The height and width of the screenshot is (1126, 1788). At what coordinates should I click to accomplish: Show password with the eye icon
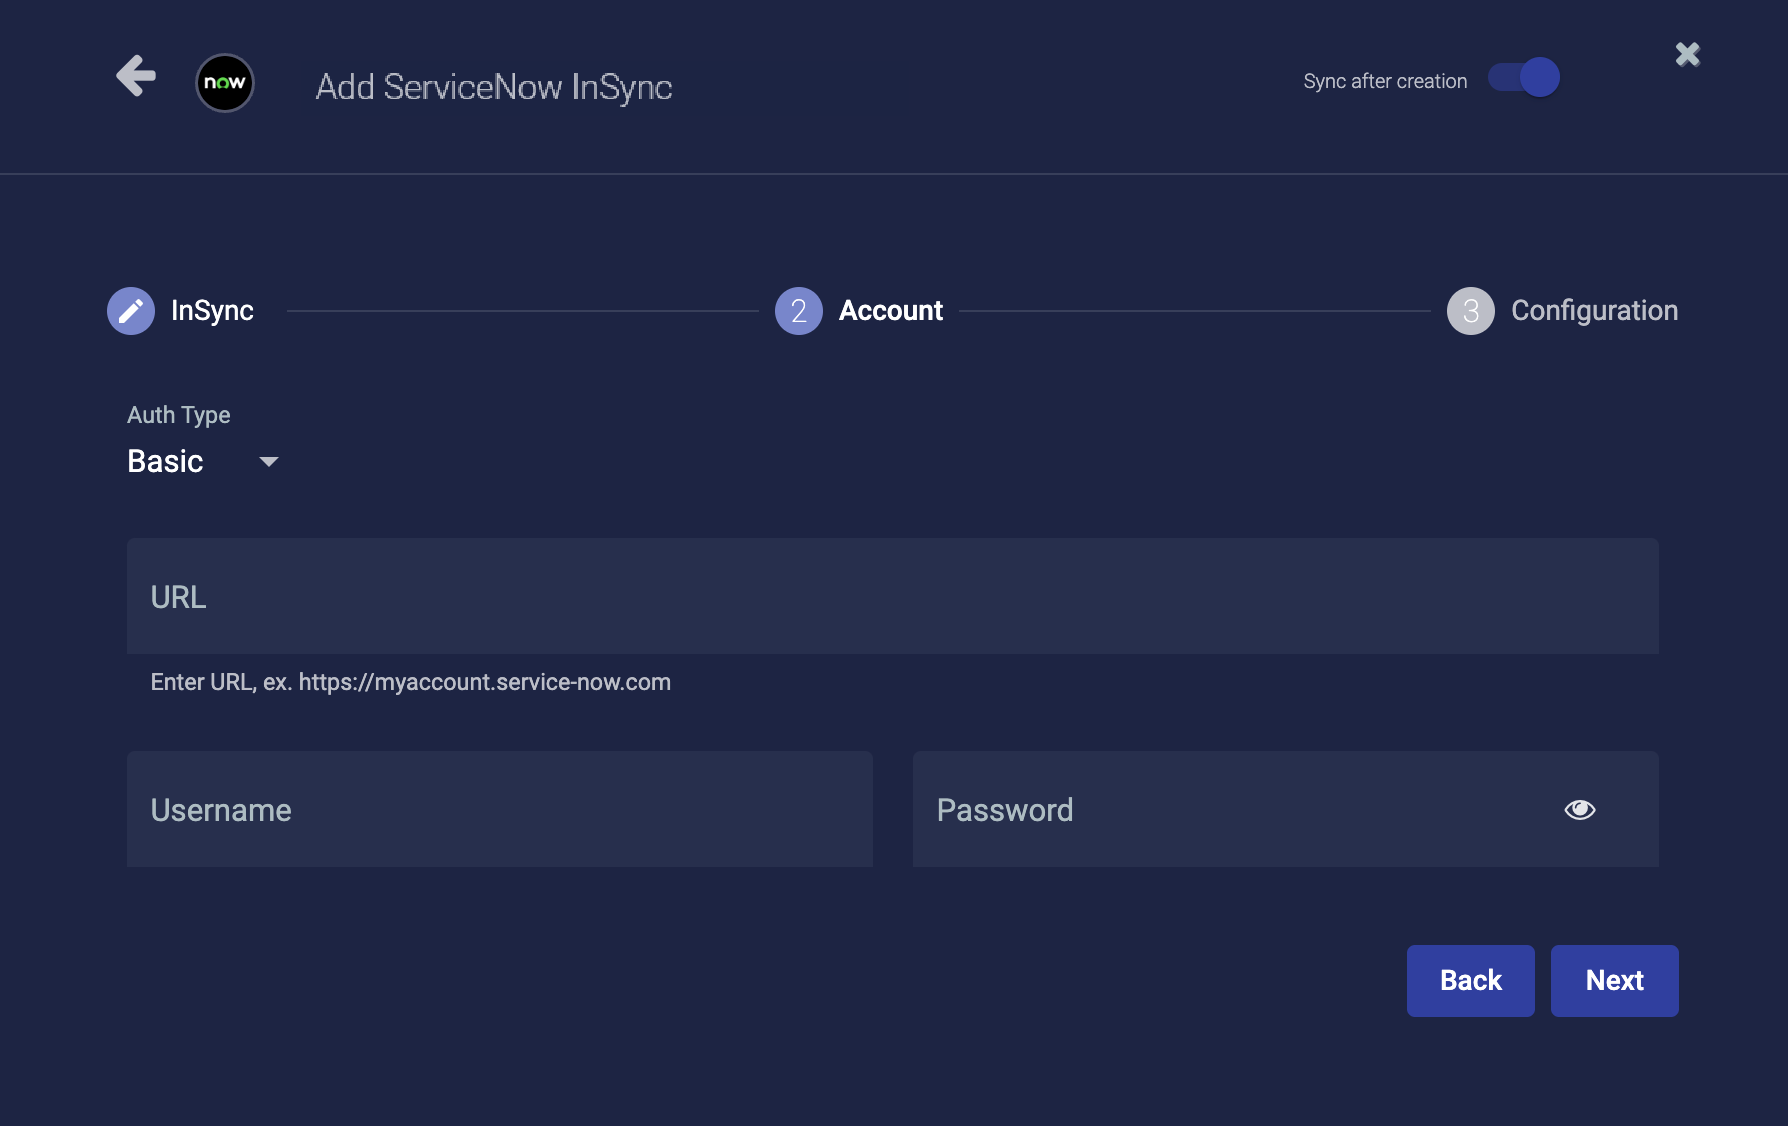[1579, 809]
